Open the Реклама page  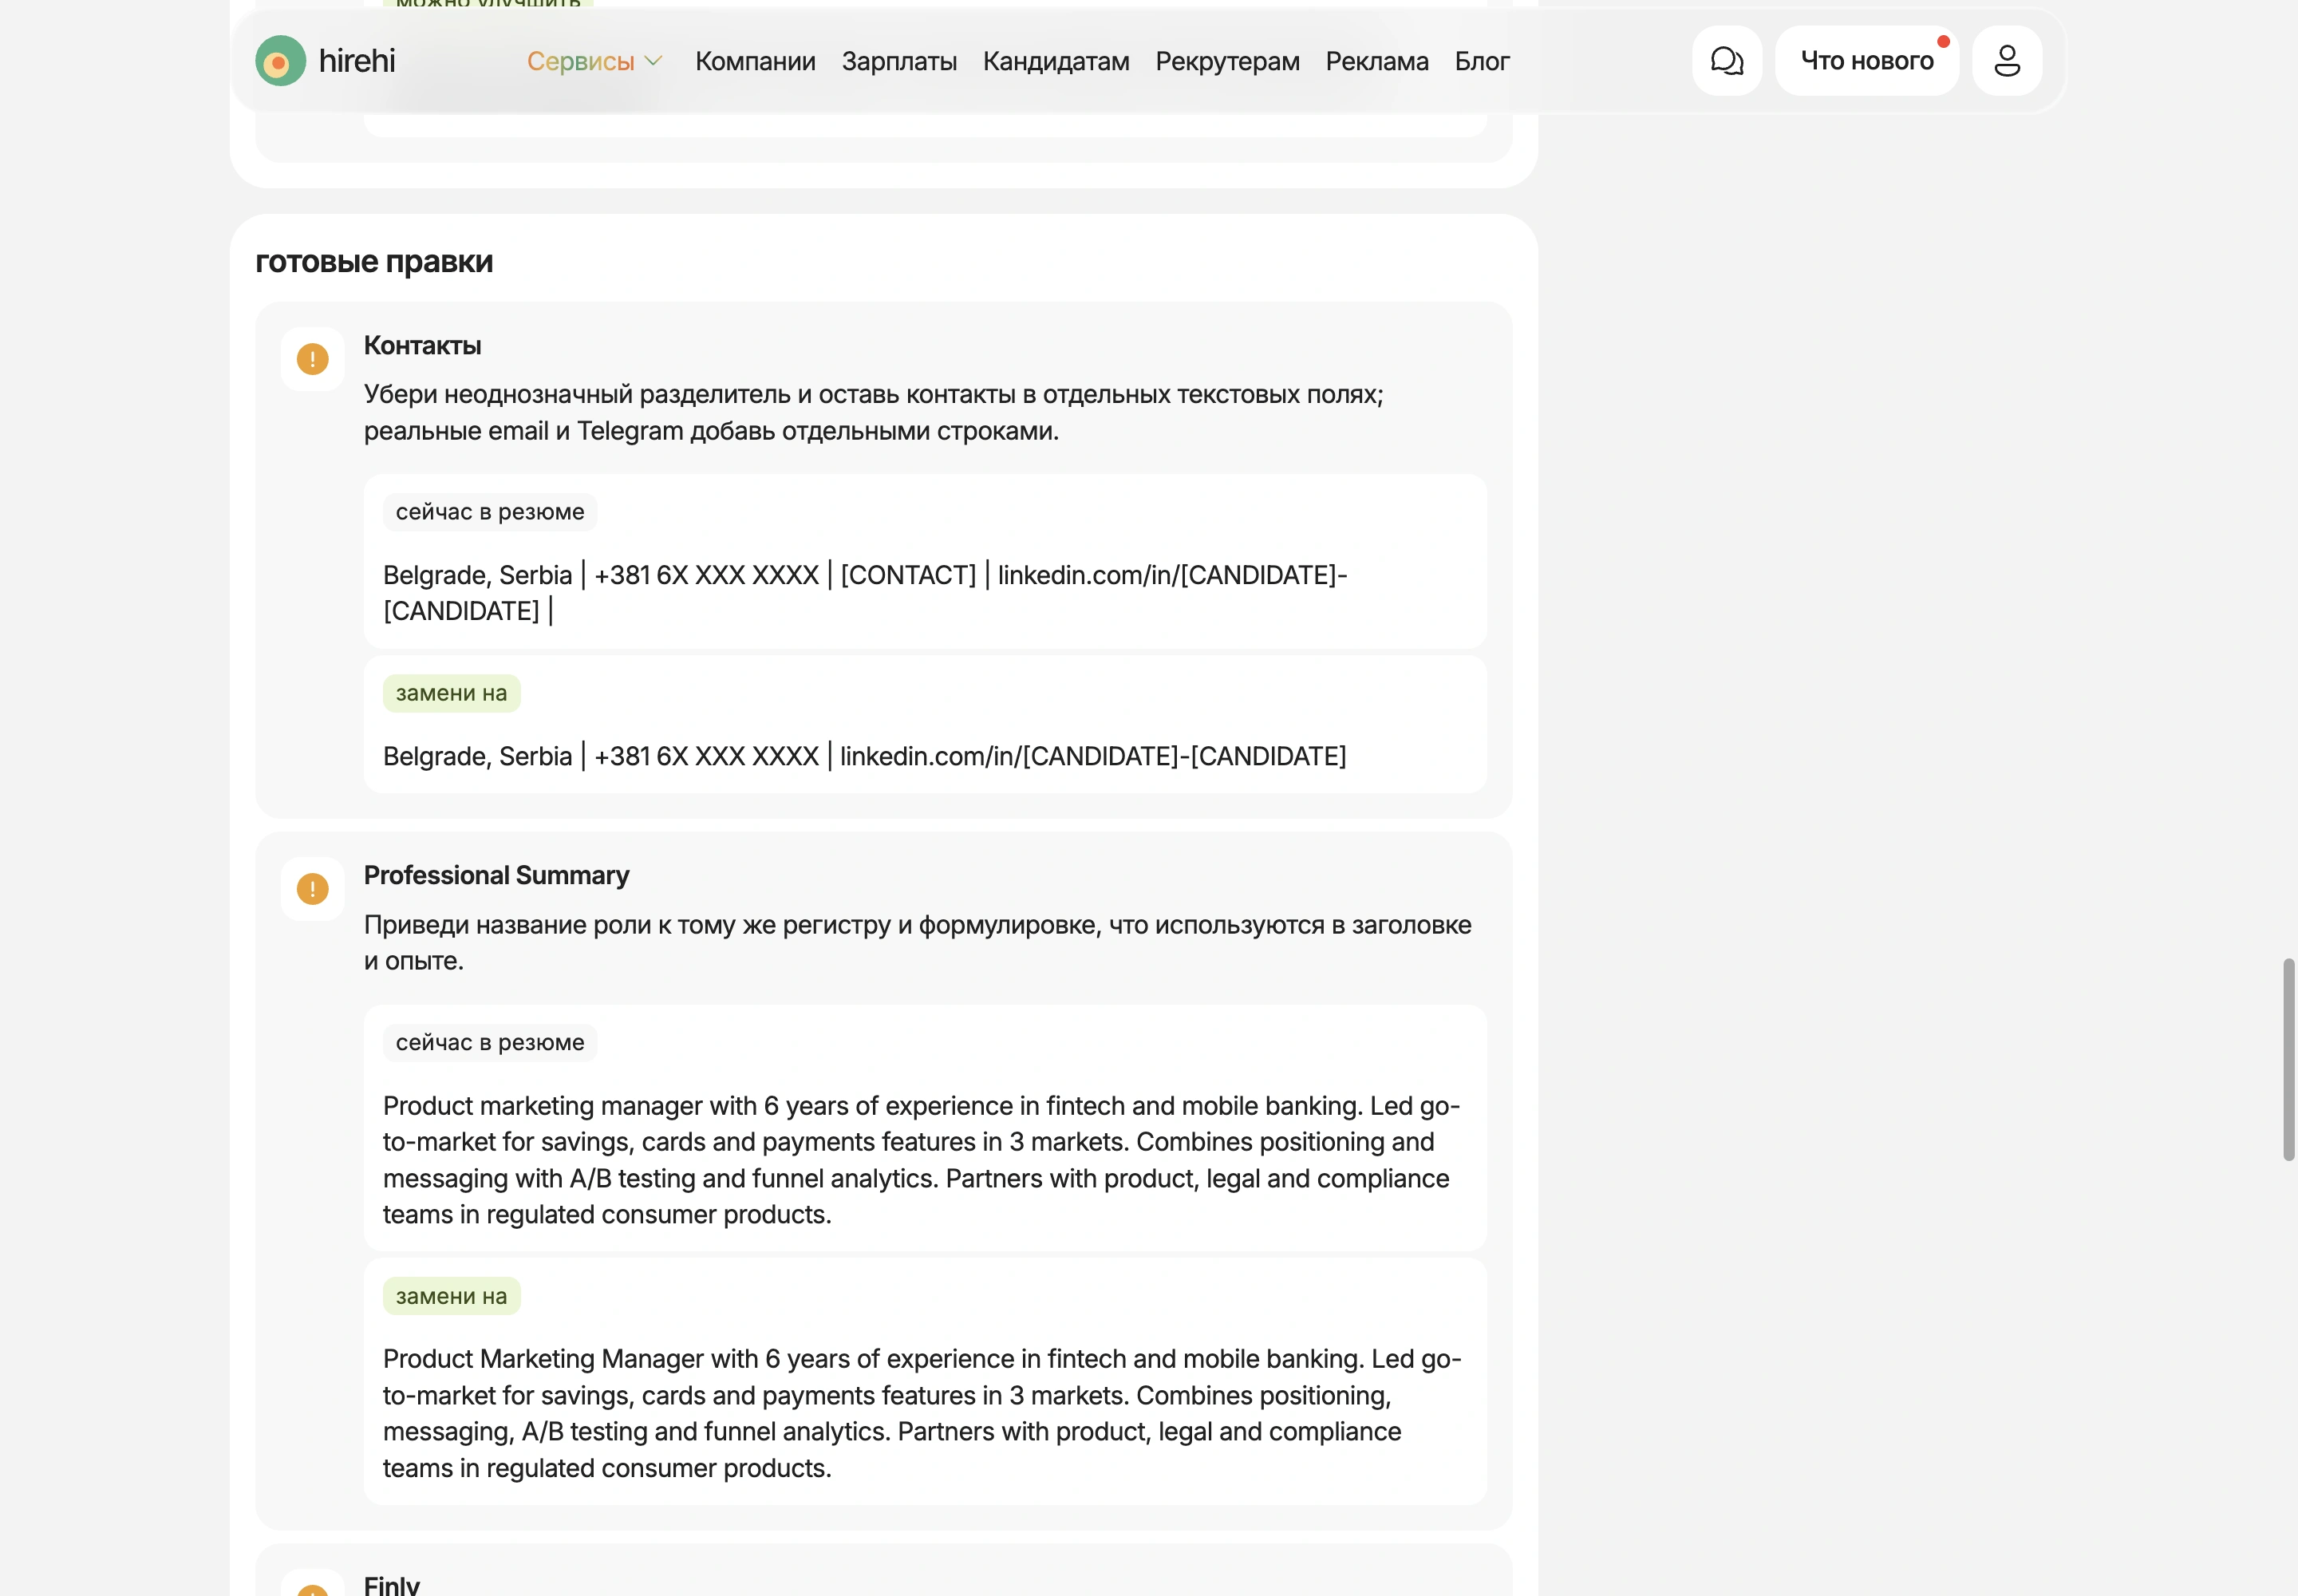pyautogui.click(x=1377, y=61)
